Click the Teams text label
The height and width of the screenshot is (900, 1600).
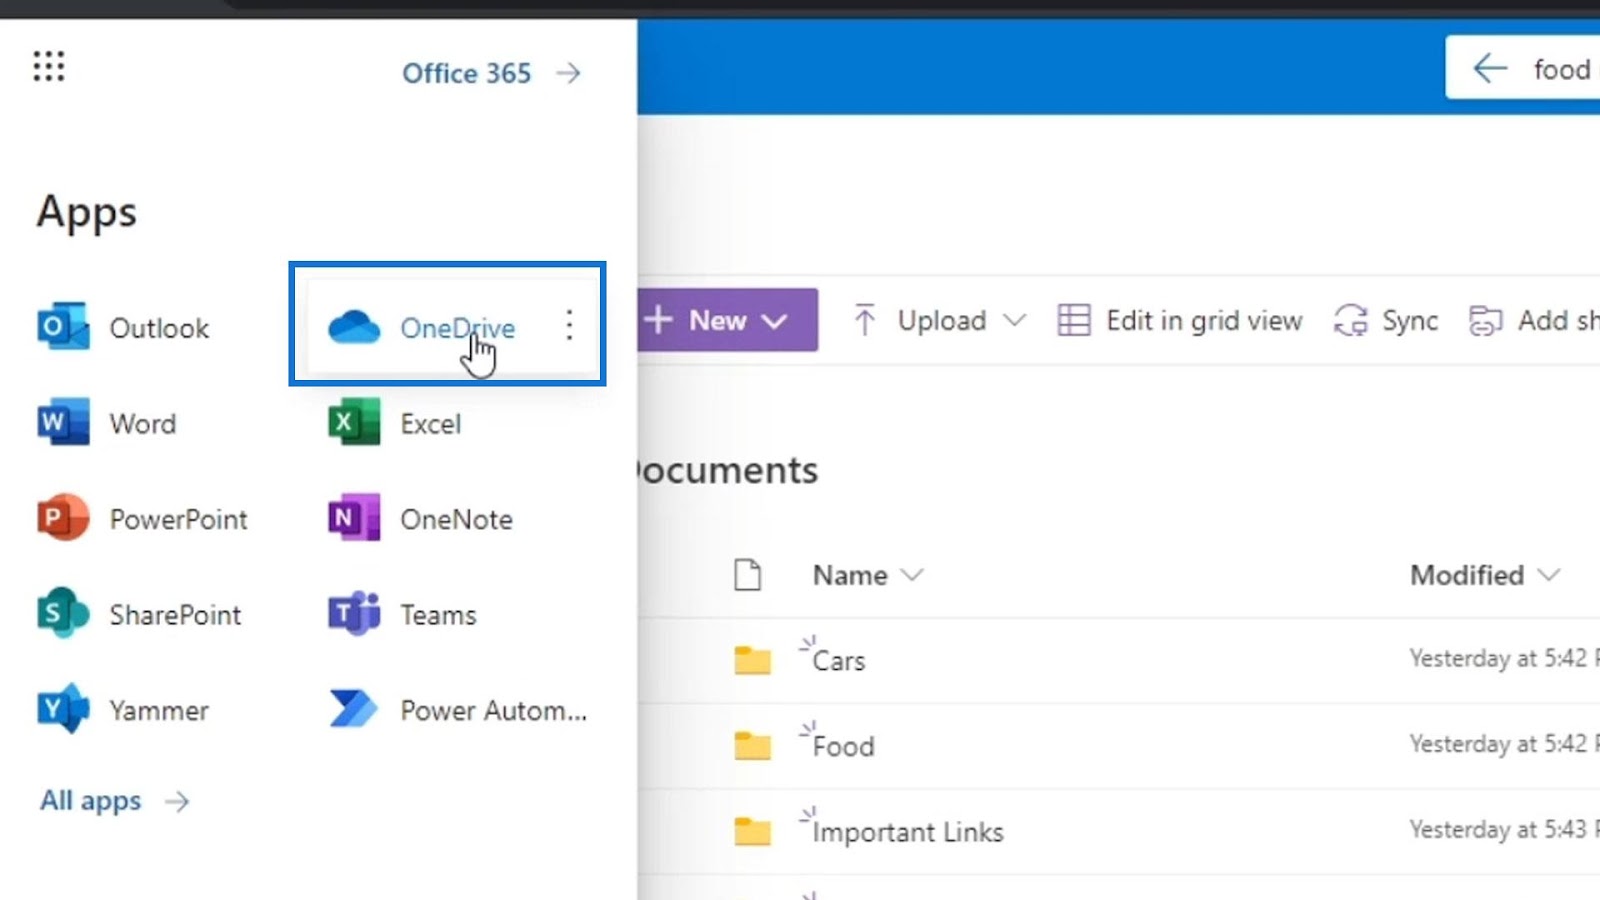pyautogui.click(x=438, y=615)
